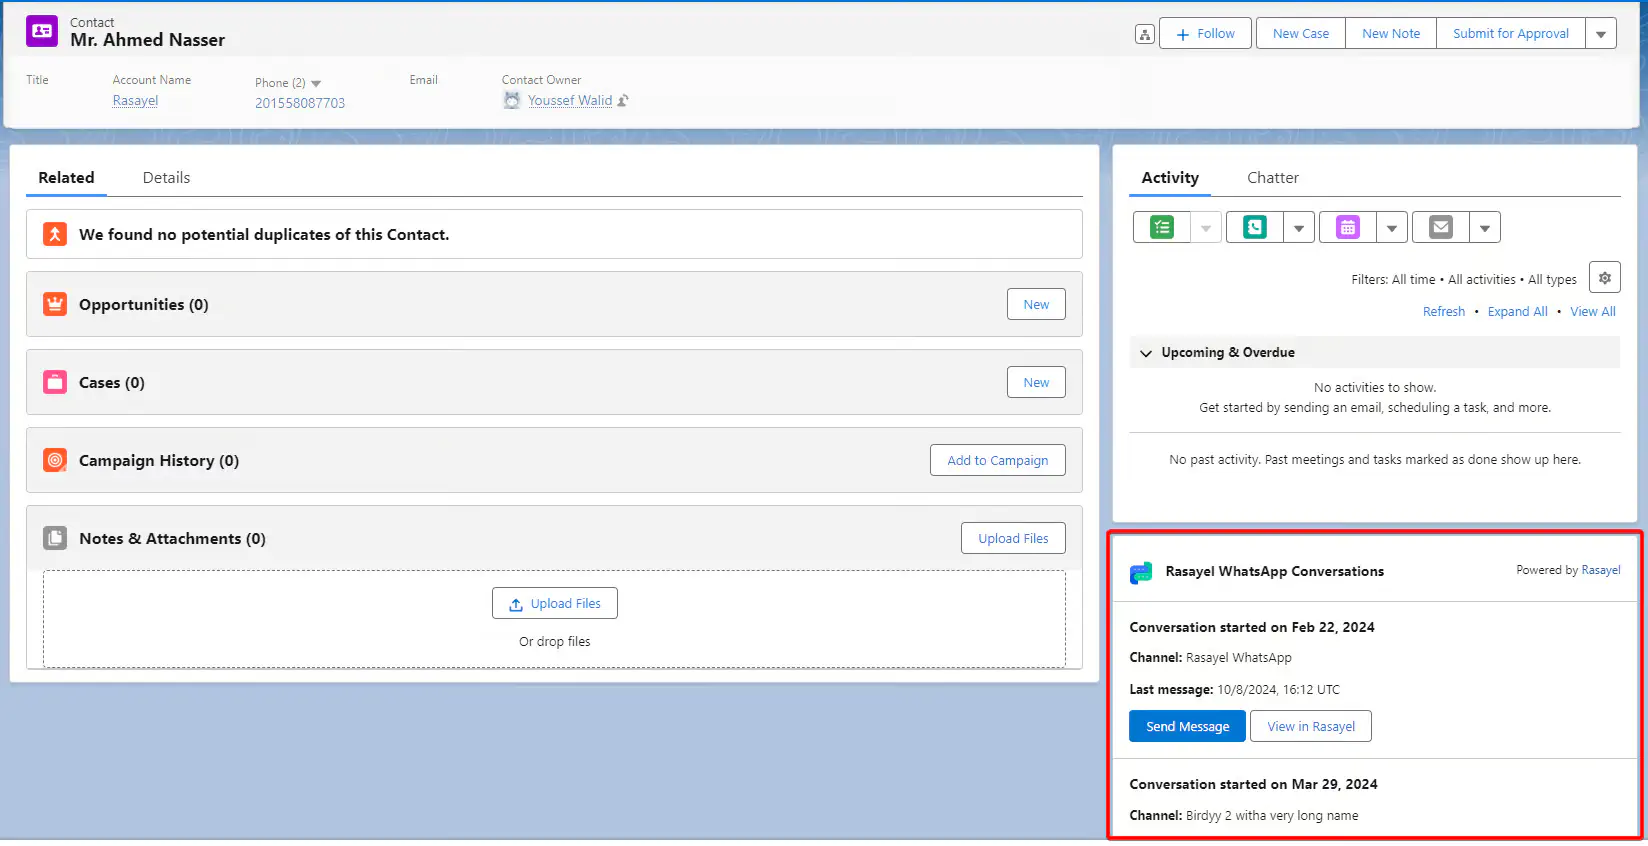Click the Cases briefcase icon
The image size is (1648, 846).
click(55, 382)
